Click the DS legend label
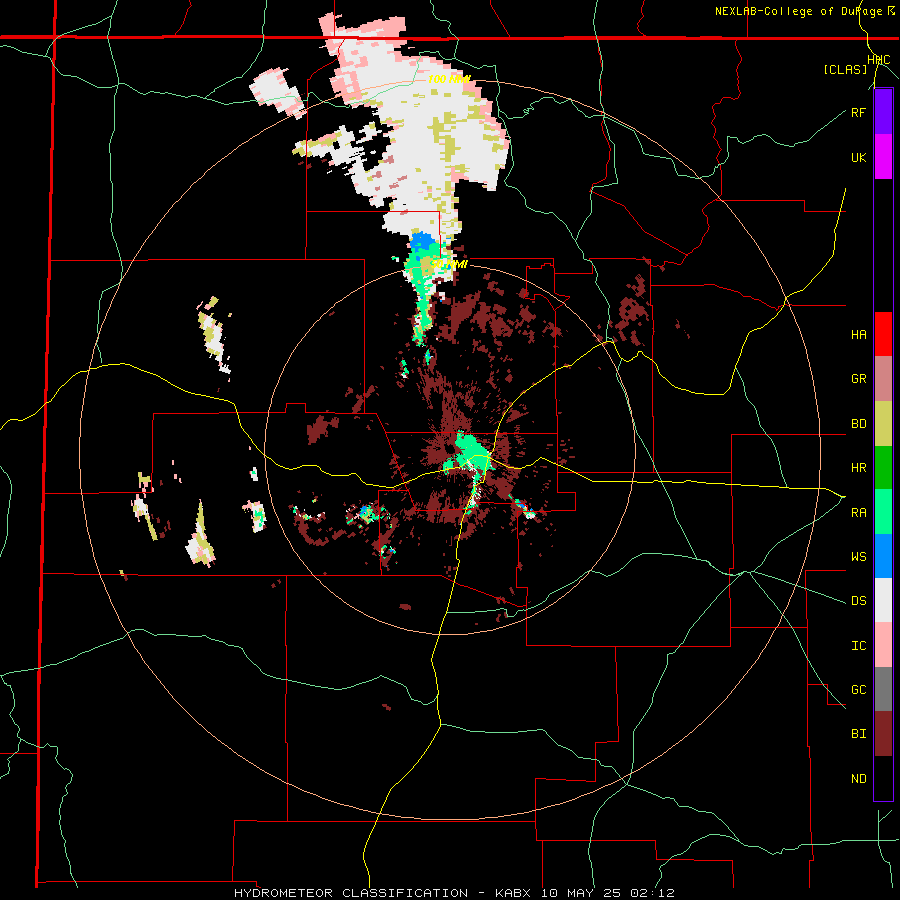Image resolution: width=900 pixels, height=900 pixels. (858, 601)
